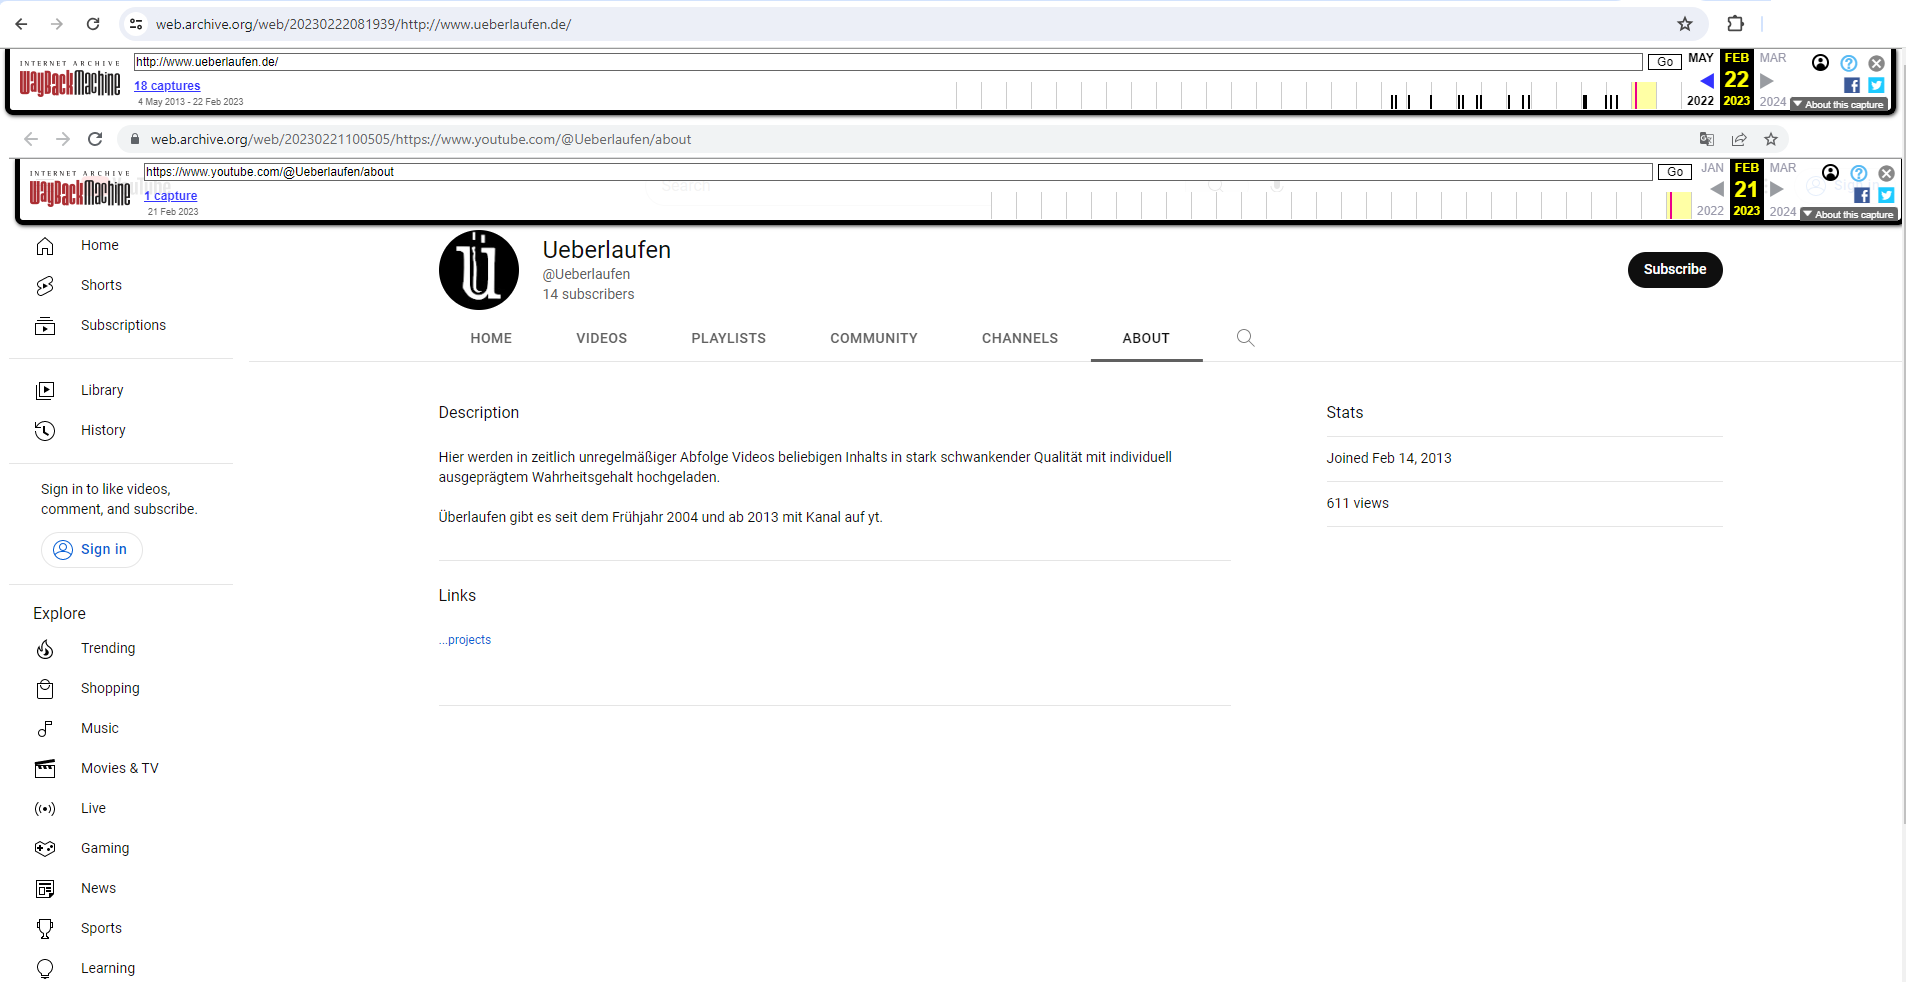Switch to the PLAYLISTS tab

pos(728,338)
